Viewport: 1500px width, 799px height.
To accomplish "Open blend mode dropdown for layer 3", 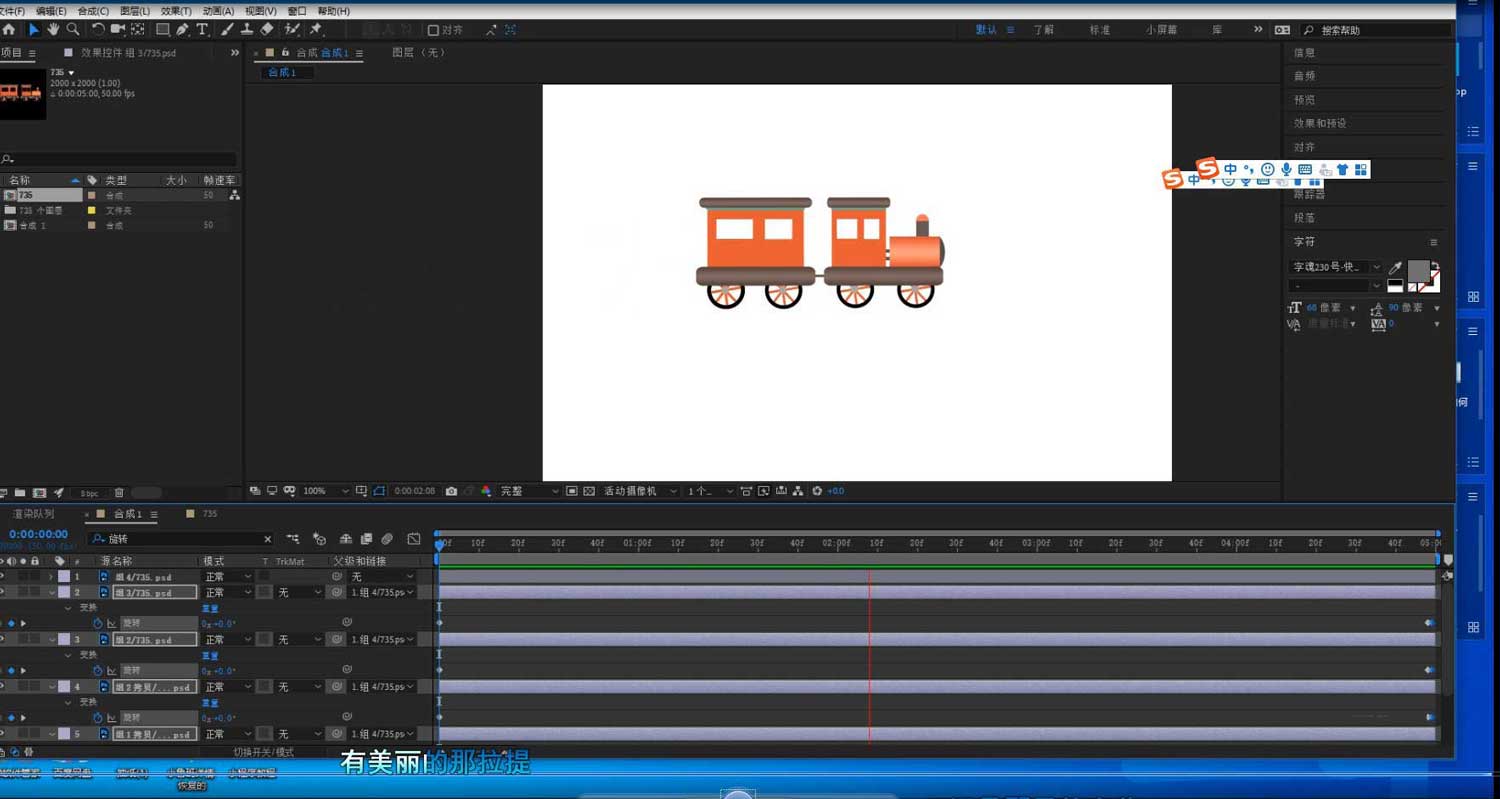I will 228,639.
